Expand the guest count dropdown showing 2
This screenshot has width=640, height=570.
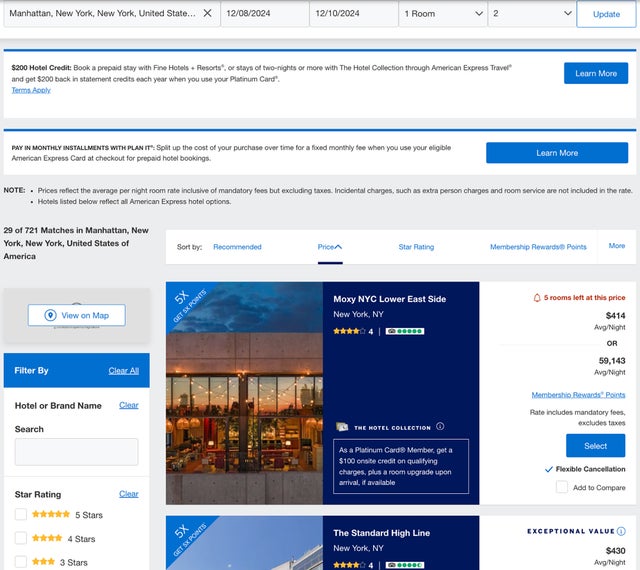point(532,14)
